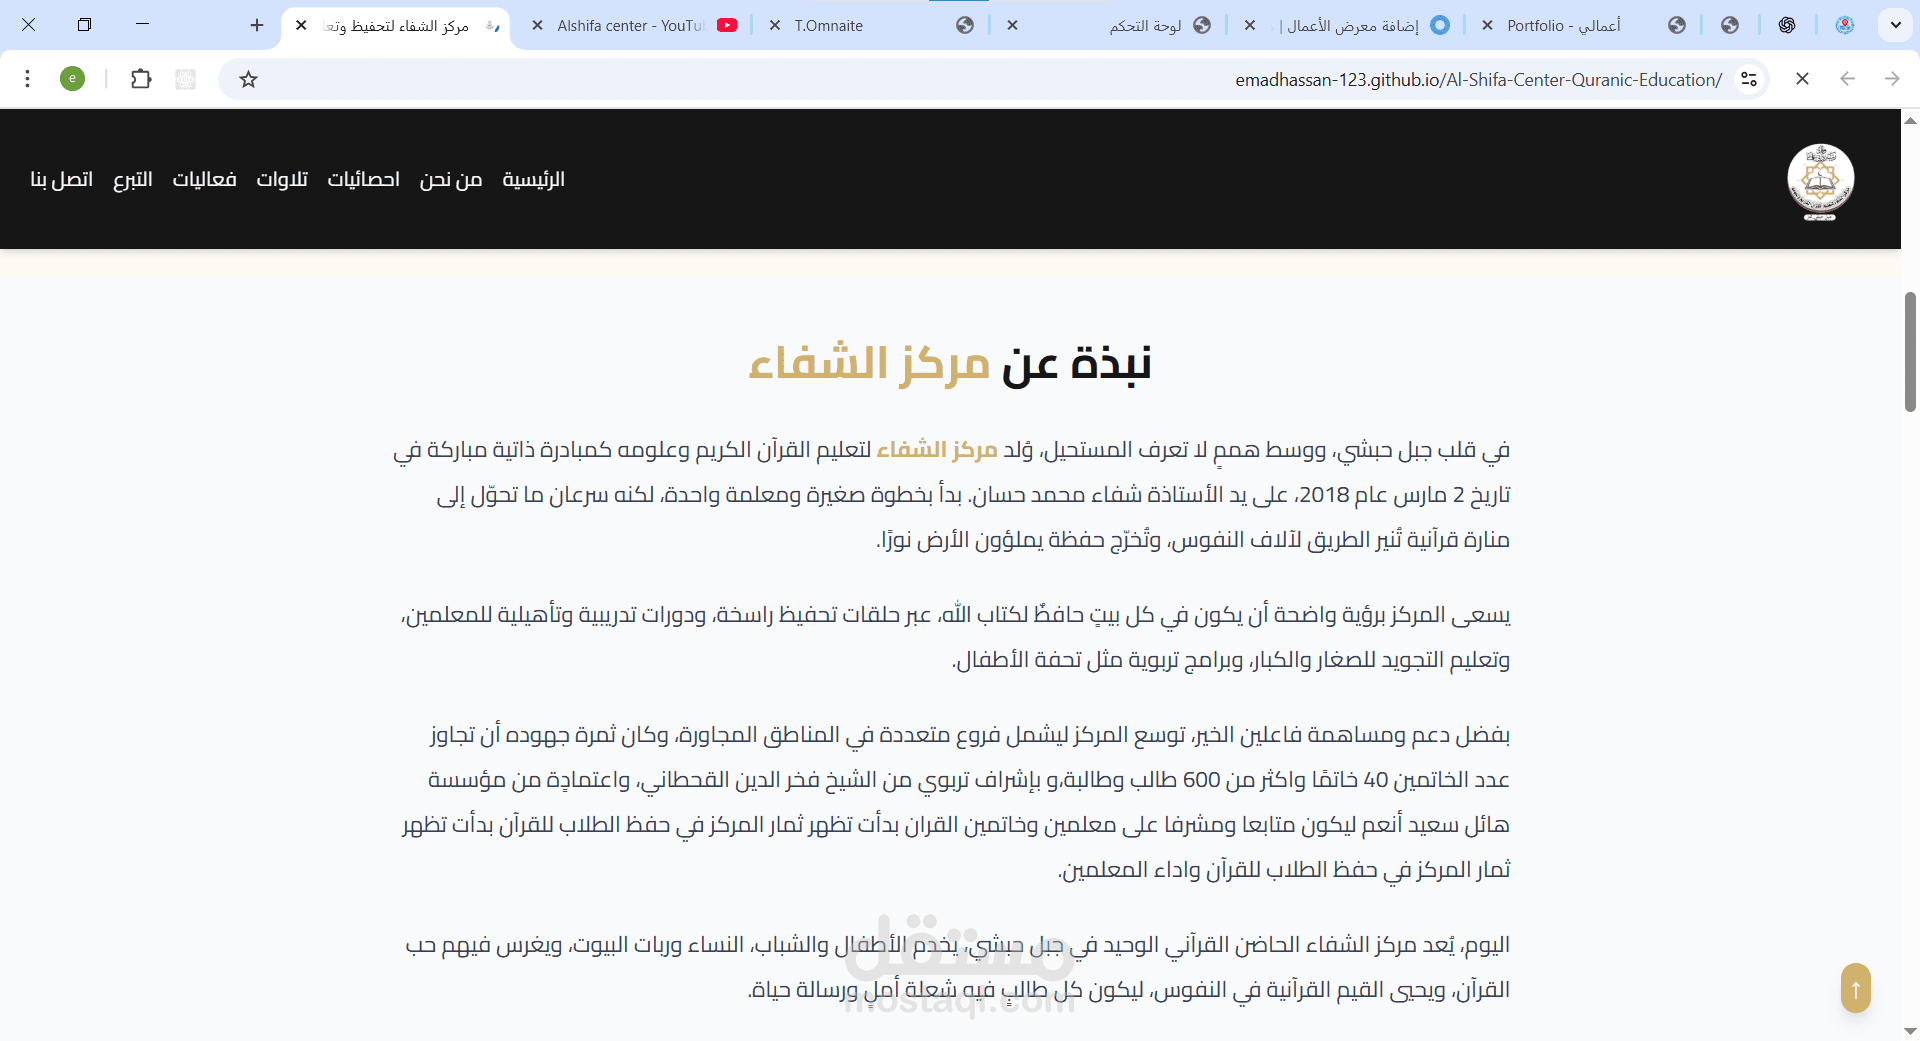Click the right-pointing navigation arrow in the toolbar
Screen dimensions: 1920x1041
click(x=1892, y=79)
